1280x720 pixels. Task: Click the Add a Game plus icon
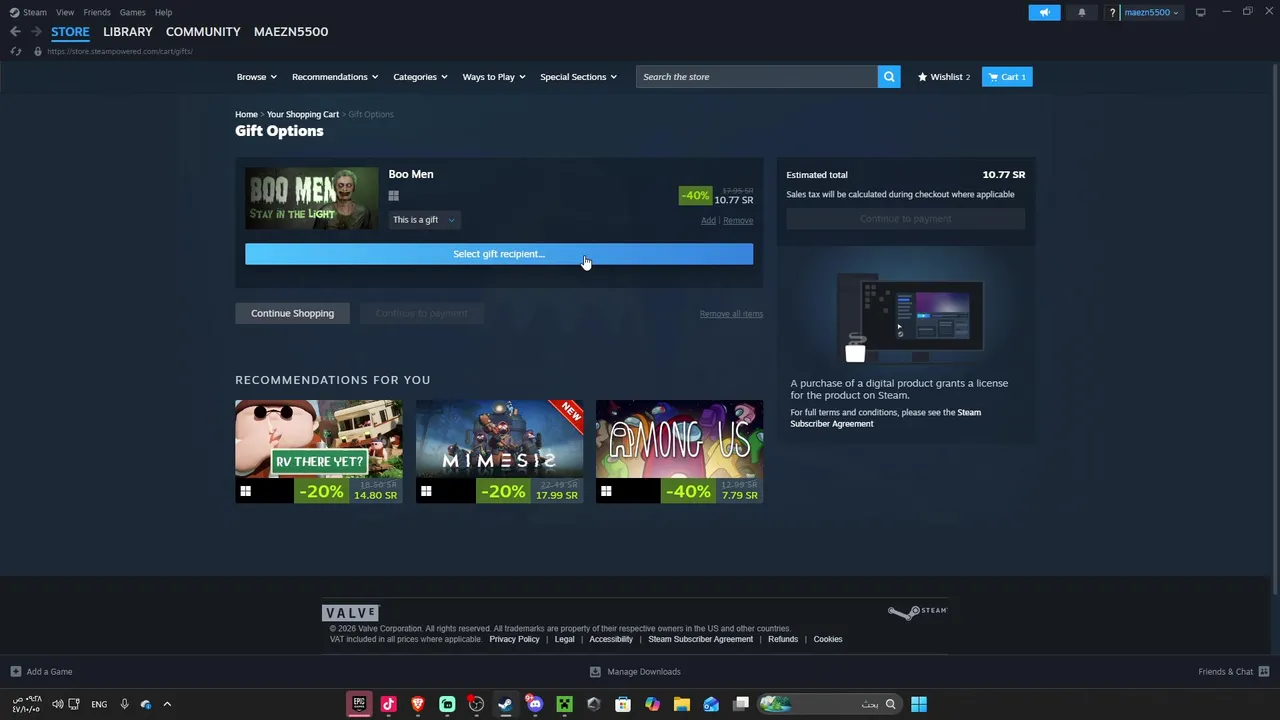click(15, 671)
